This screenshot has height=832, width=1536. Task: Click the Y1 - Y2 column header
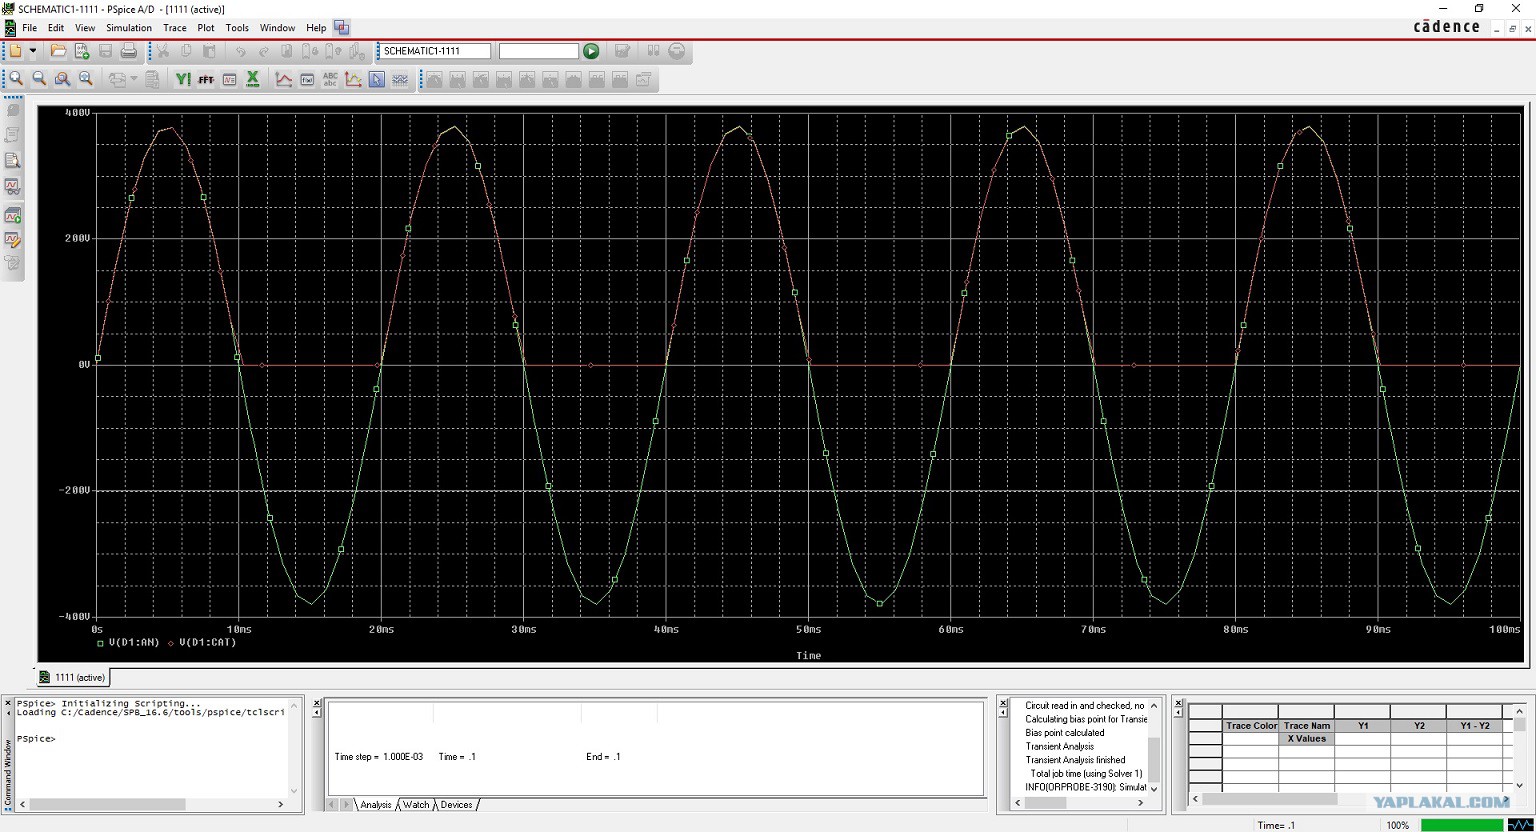(x=1475, y=726)
